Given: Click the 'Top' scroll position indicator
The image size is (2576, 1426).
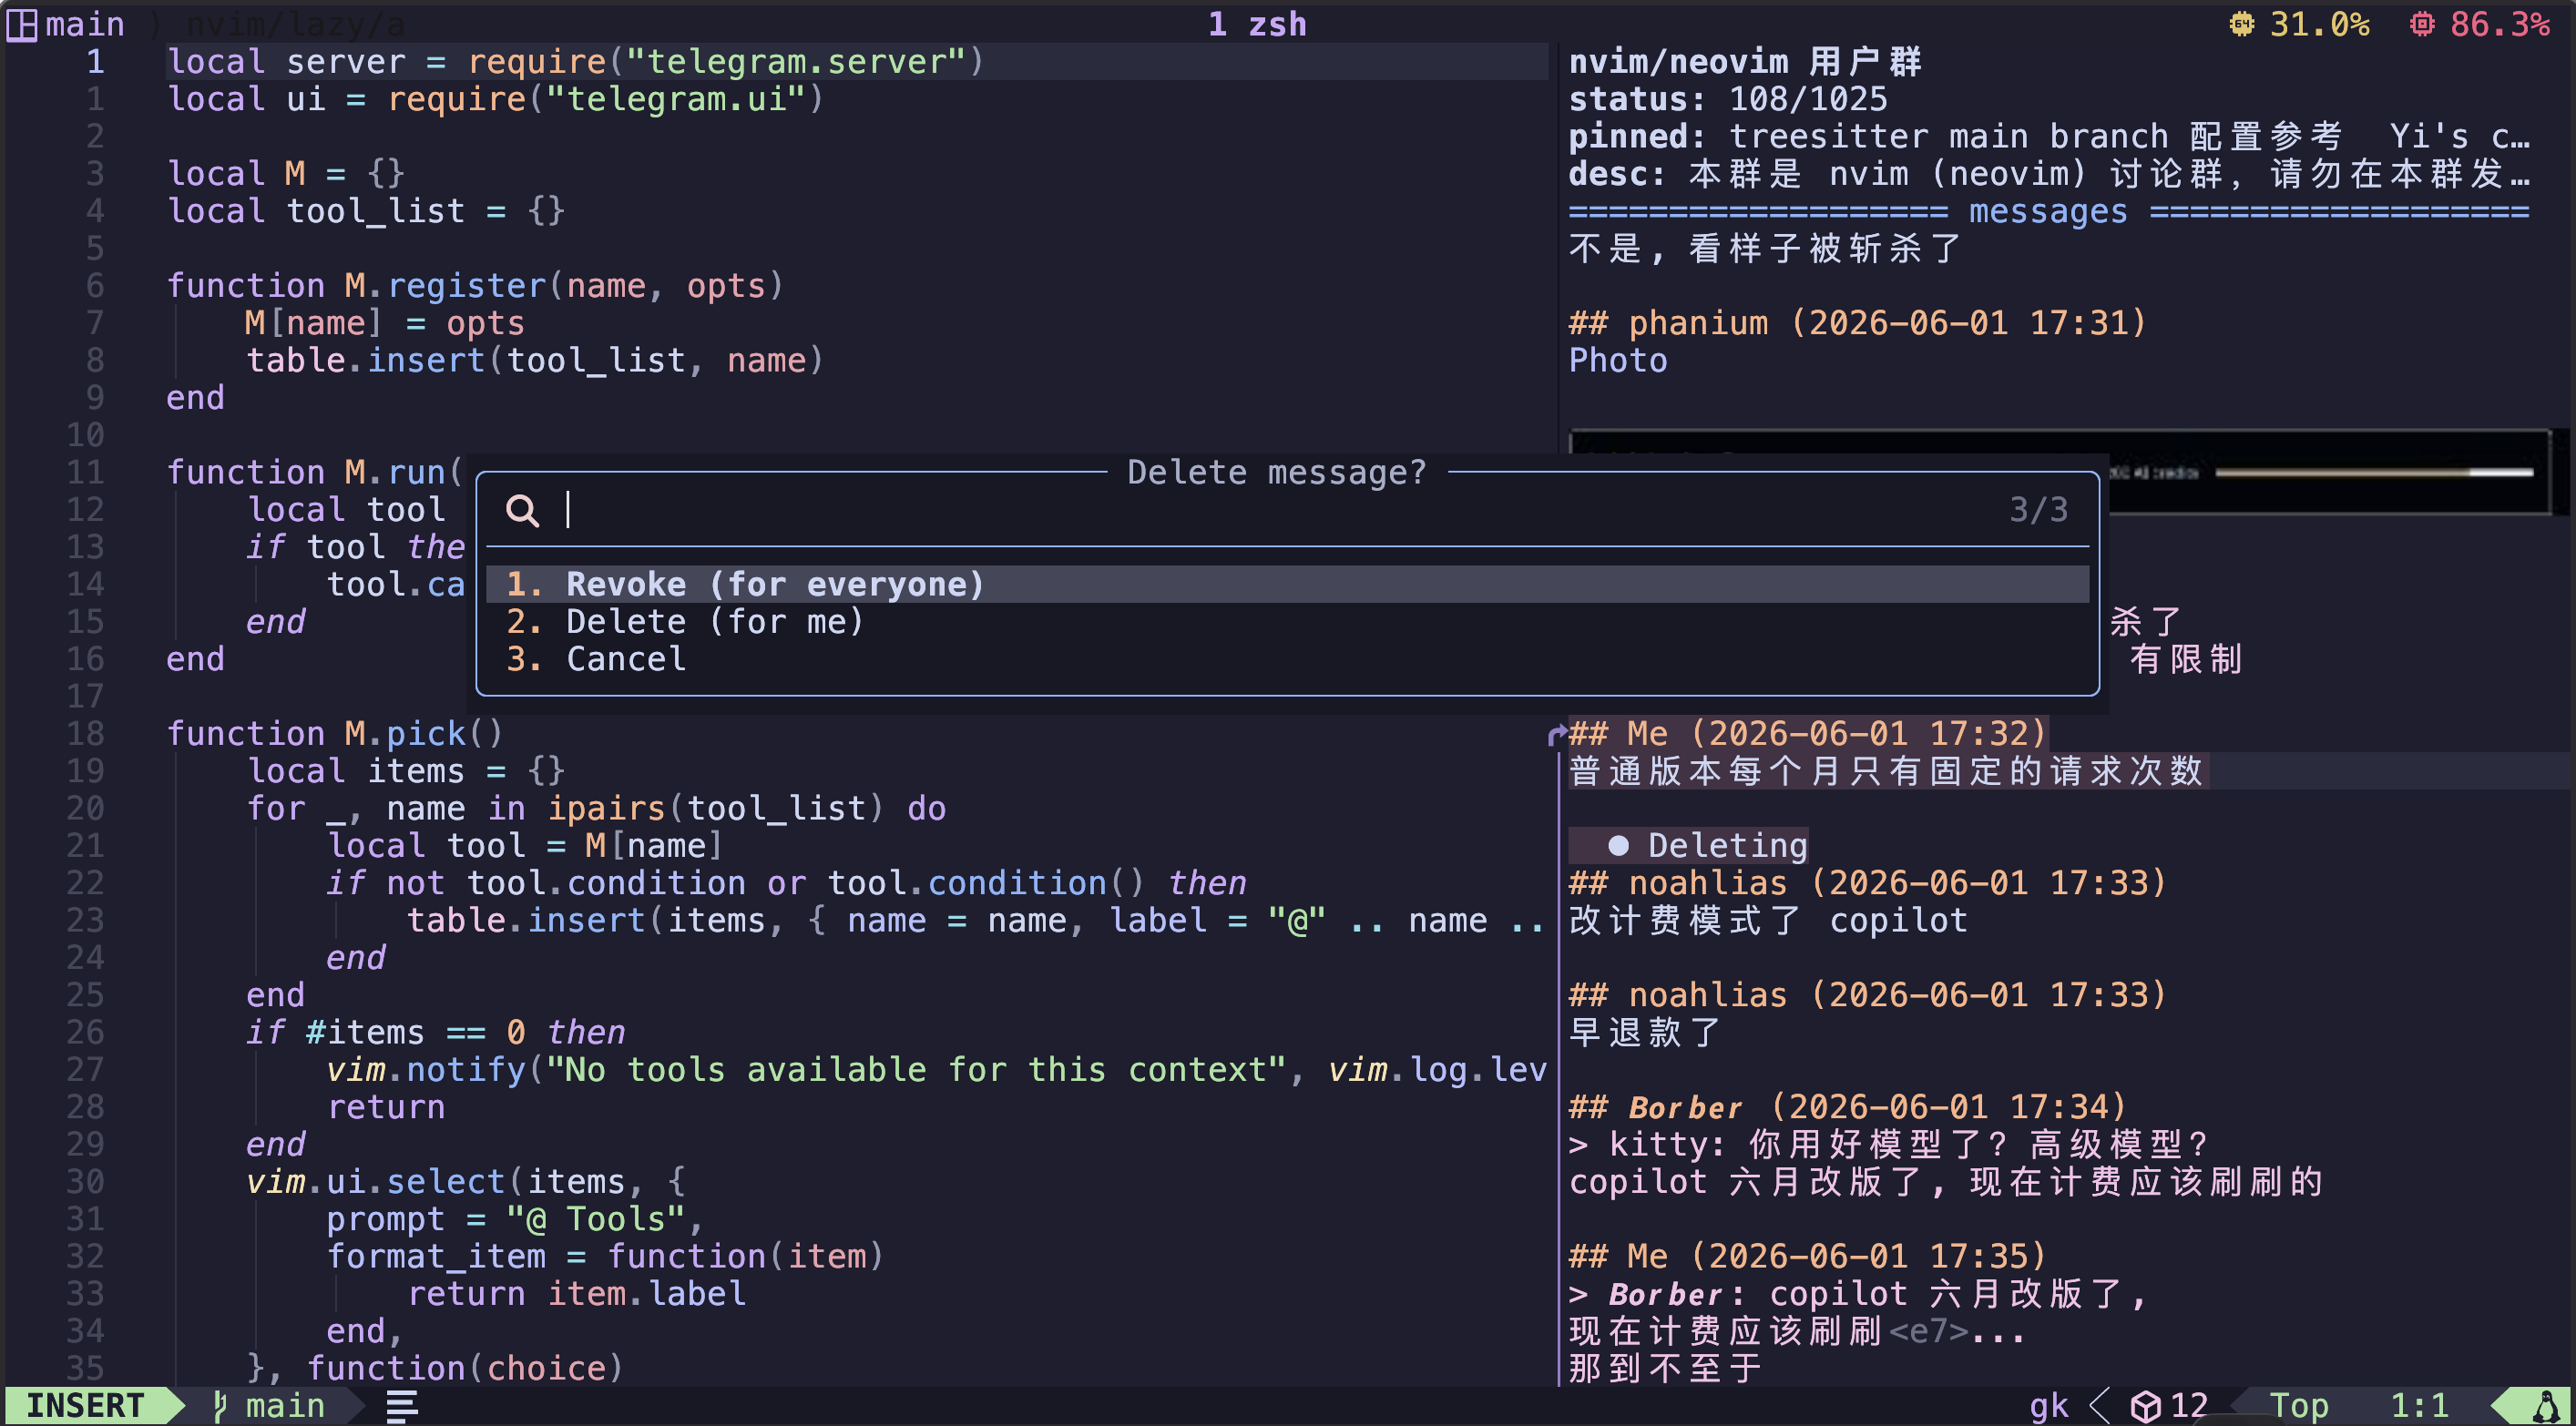Looking at the screenshot, I should coord(2299,1405).
